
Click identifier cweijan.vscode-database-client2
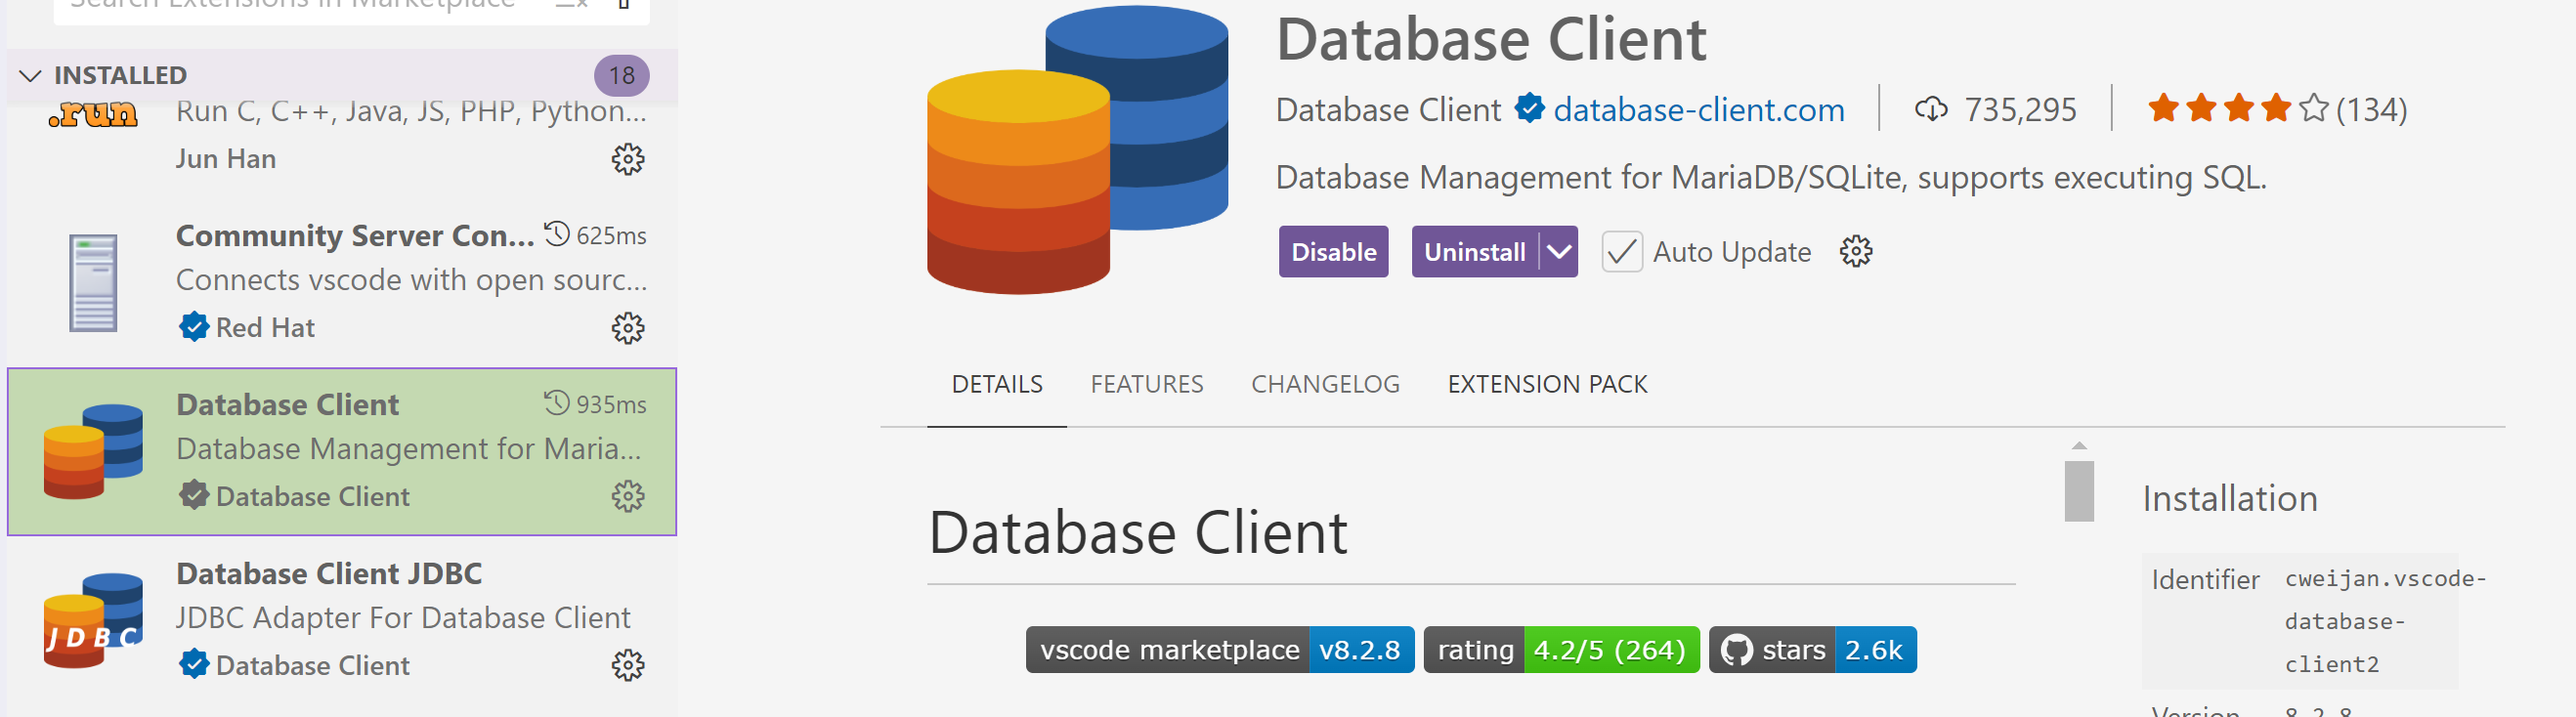pyautogui.click(x=2384, y=621)
